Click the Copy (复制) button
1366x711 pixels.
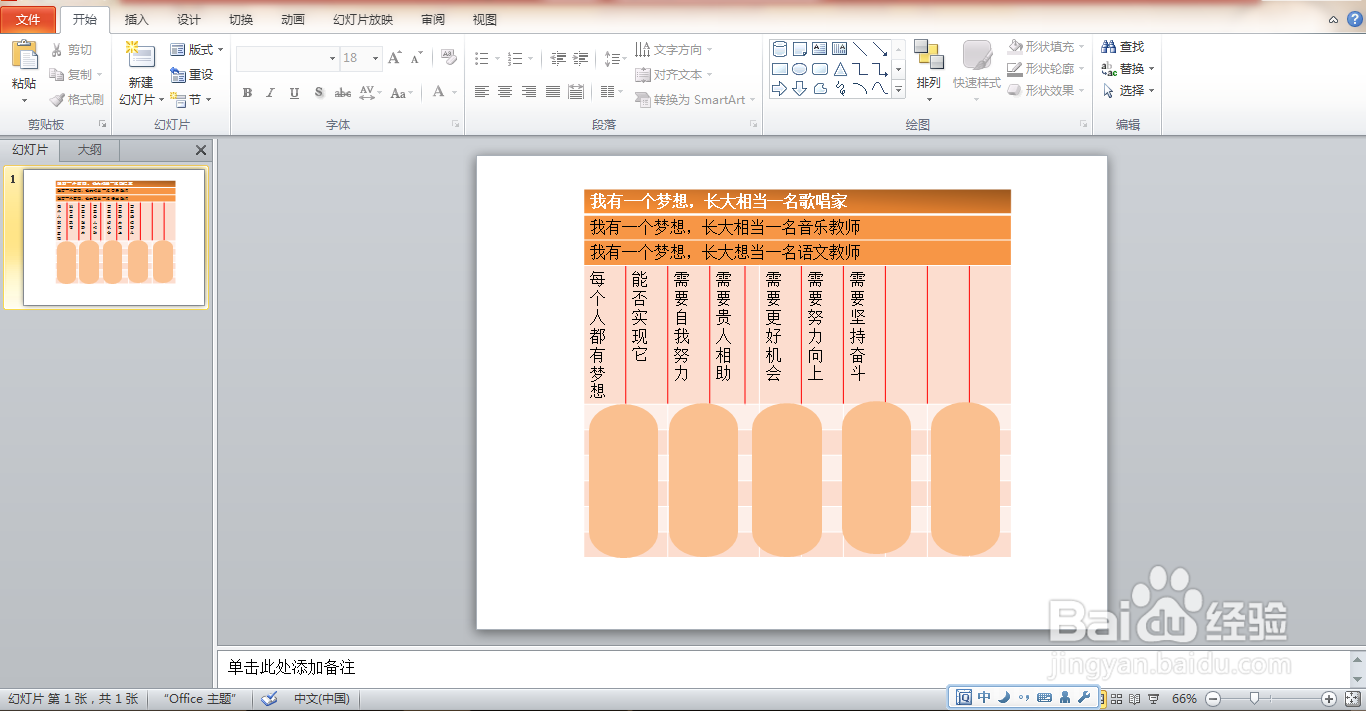(76, 75)
